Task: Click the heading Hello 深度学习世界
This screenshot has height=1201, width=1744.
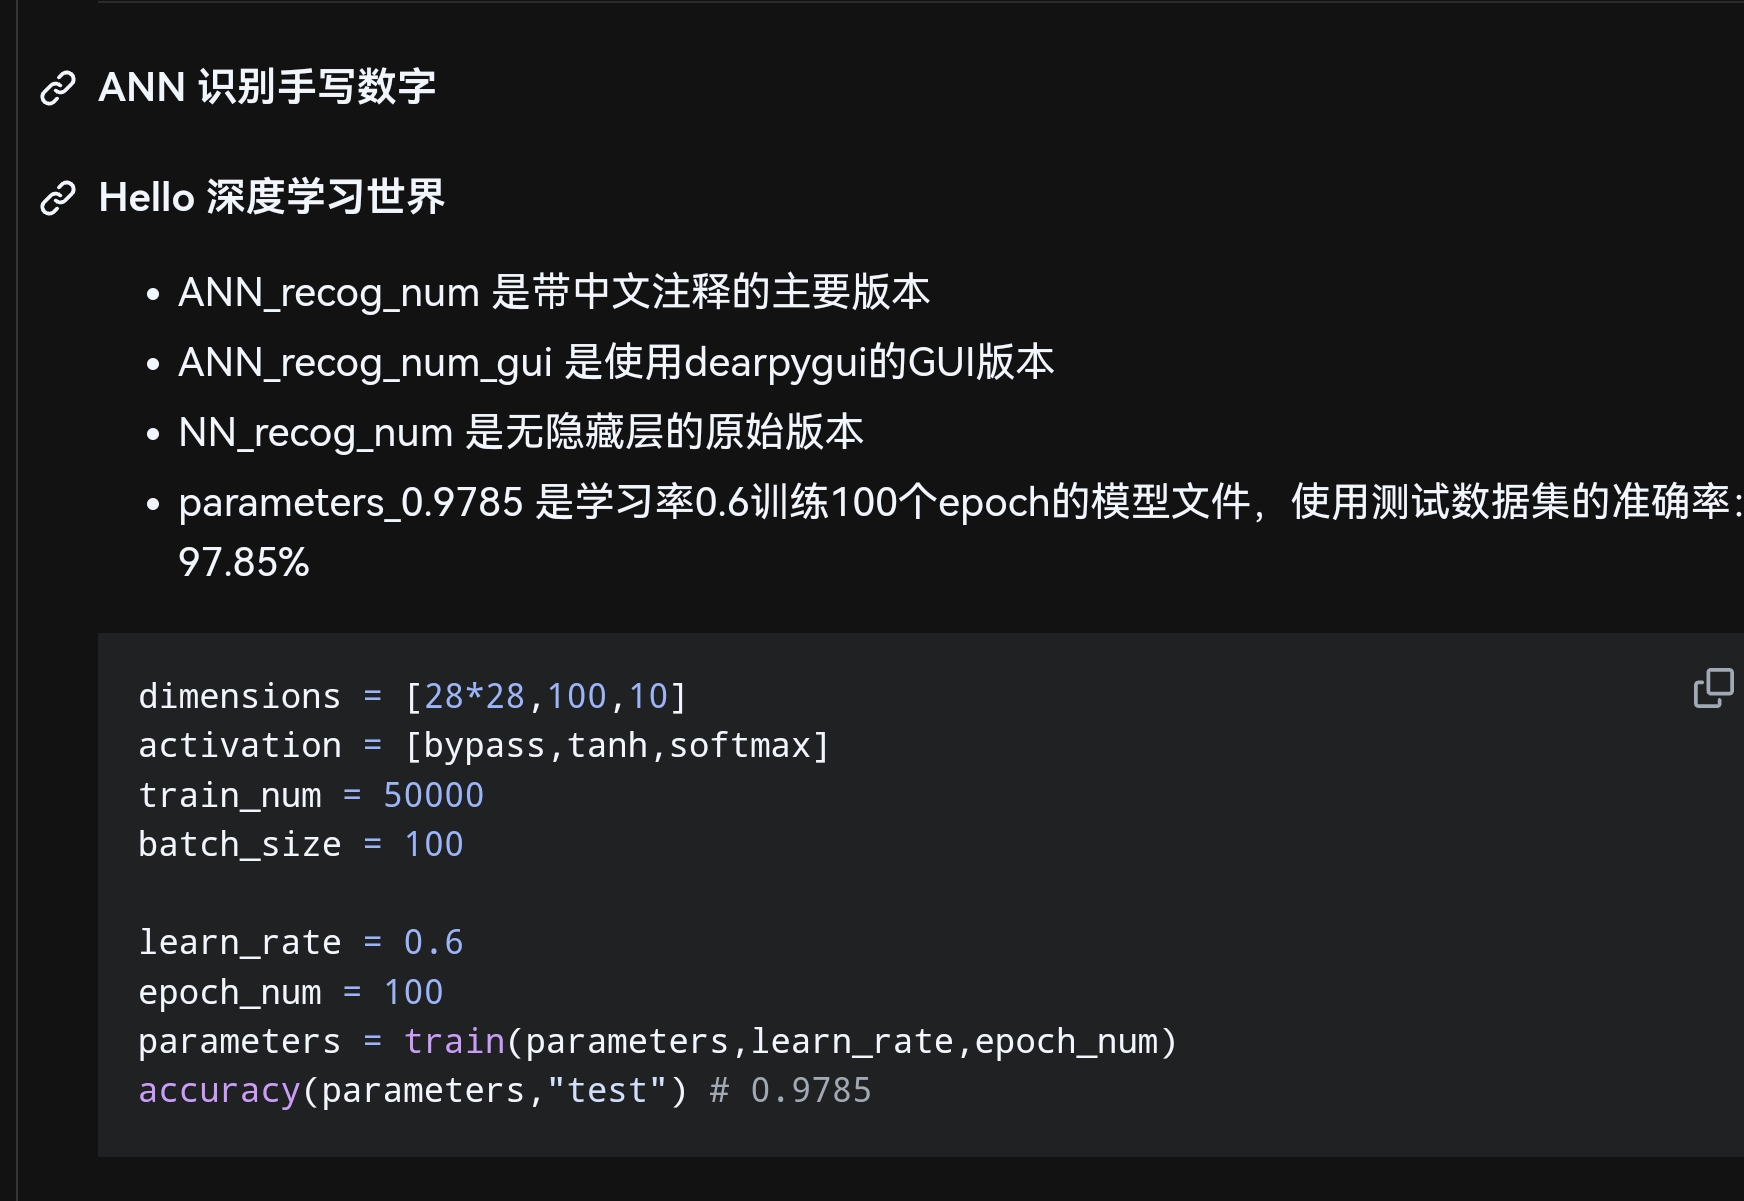Action: [271, 197]
